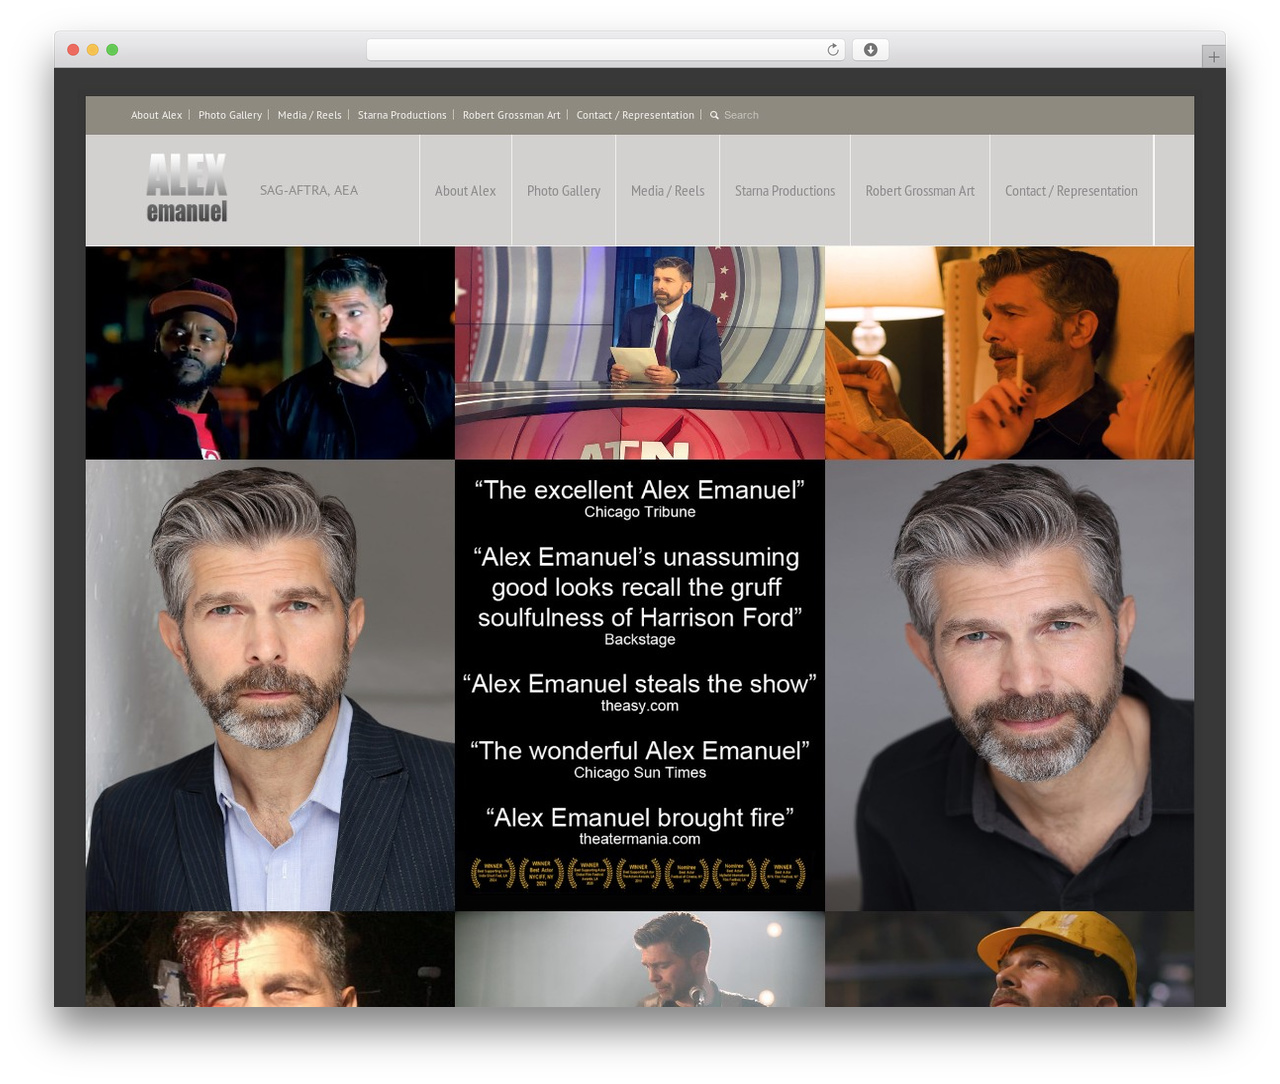Screen dimensions: 1280x1084
Task: Open the news anchor desk photo
Action: pos(640,353)
